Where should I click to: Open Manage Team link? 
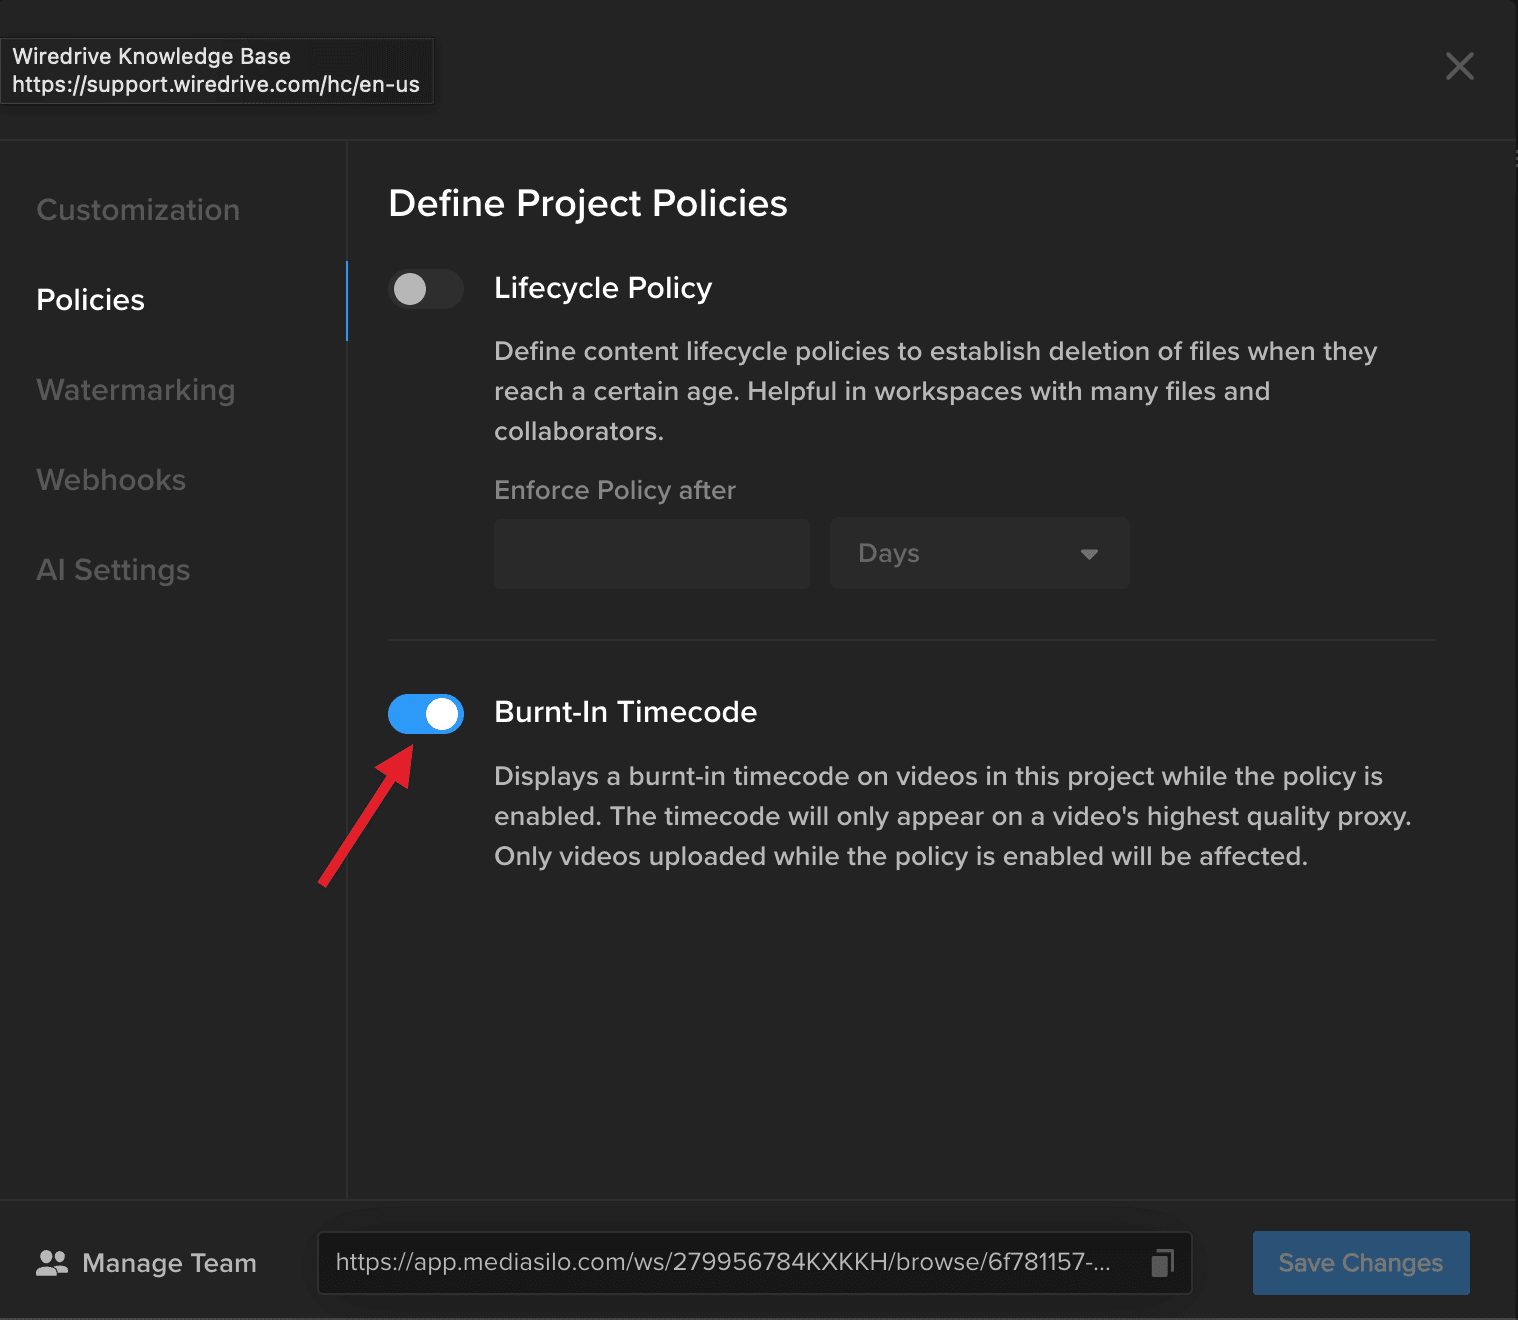tap(147, 1263)
